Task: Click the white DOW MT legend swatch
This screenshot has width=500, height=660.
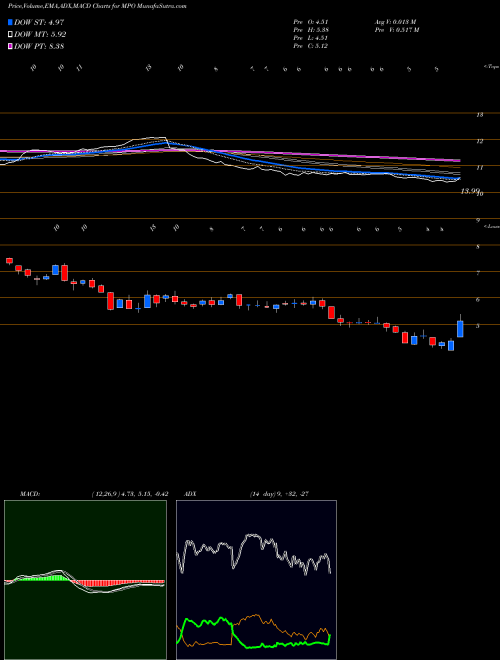Action: pos(10,35)
